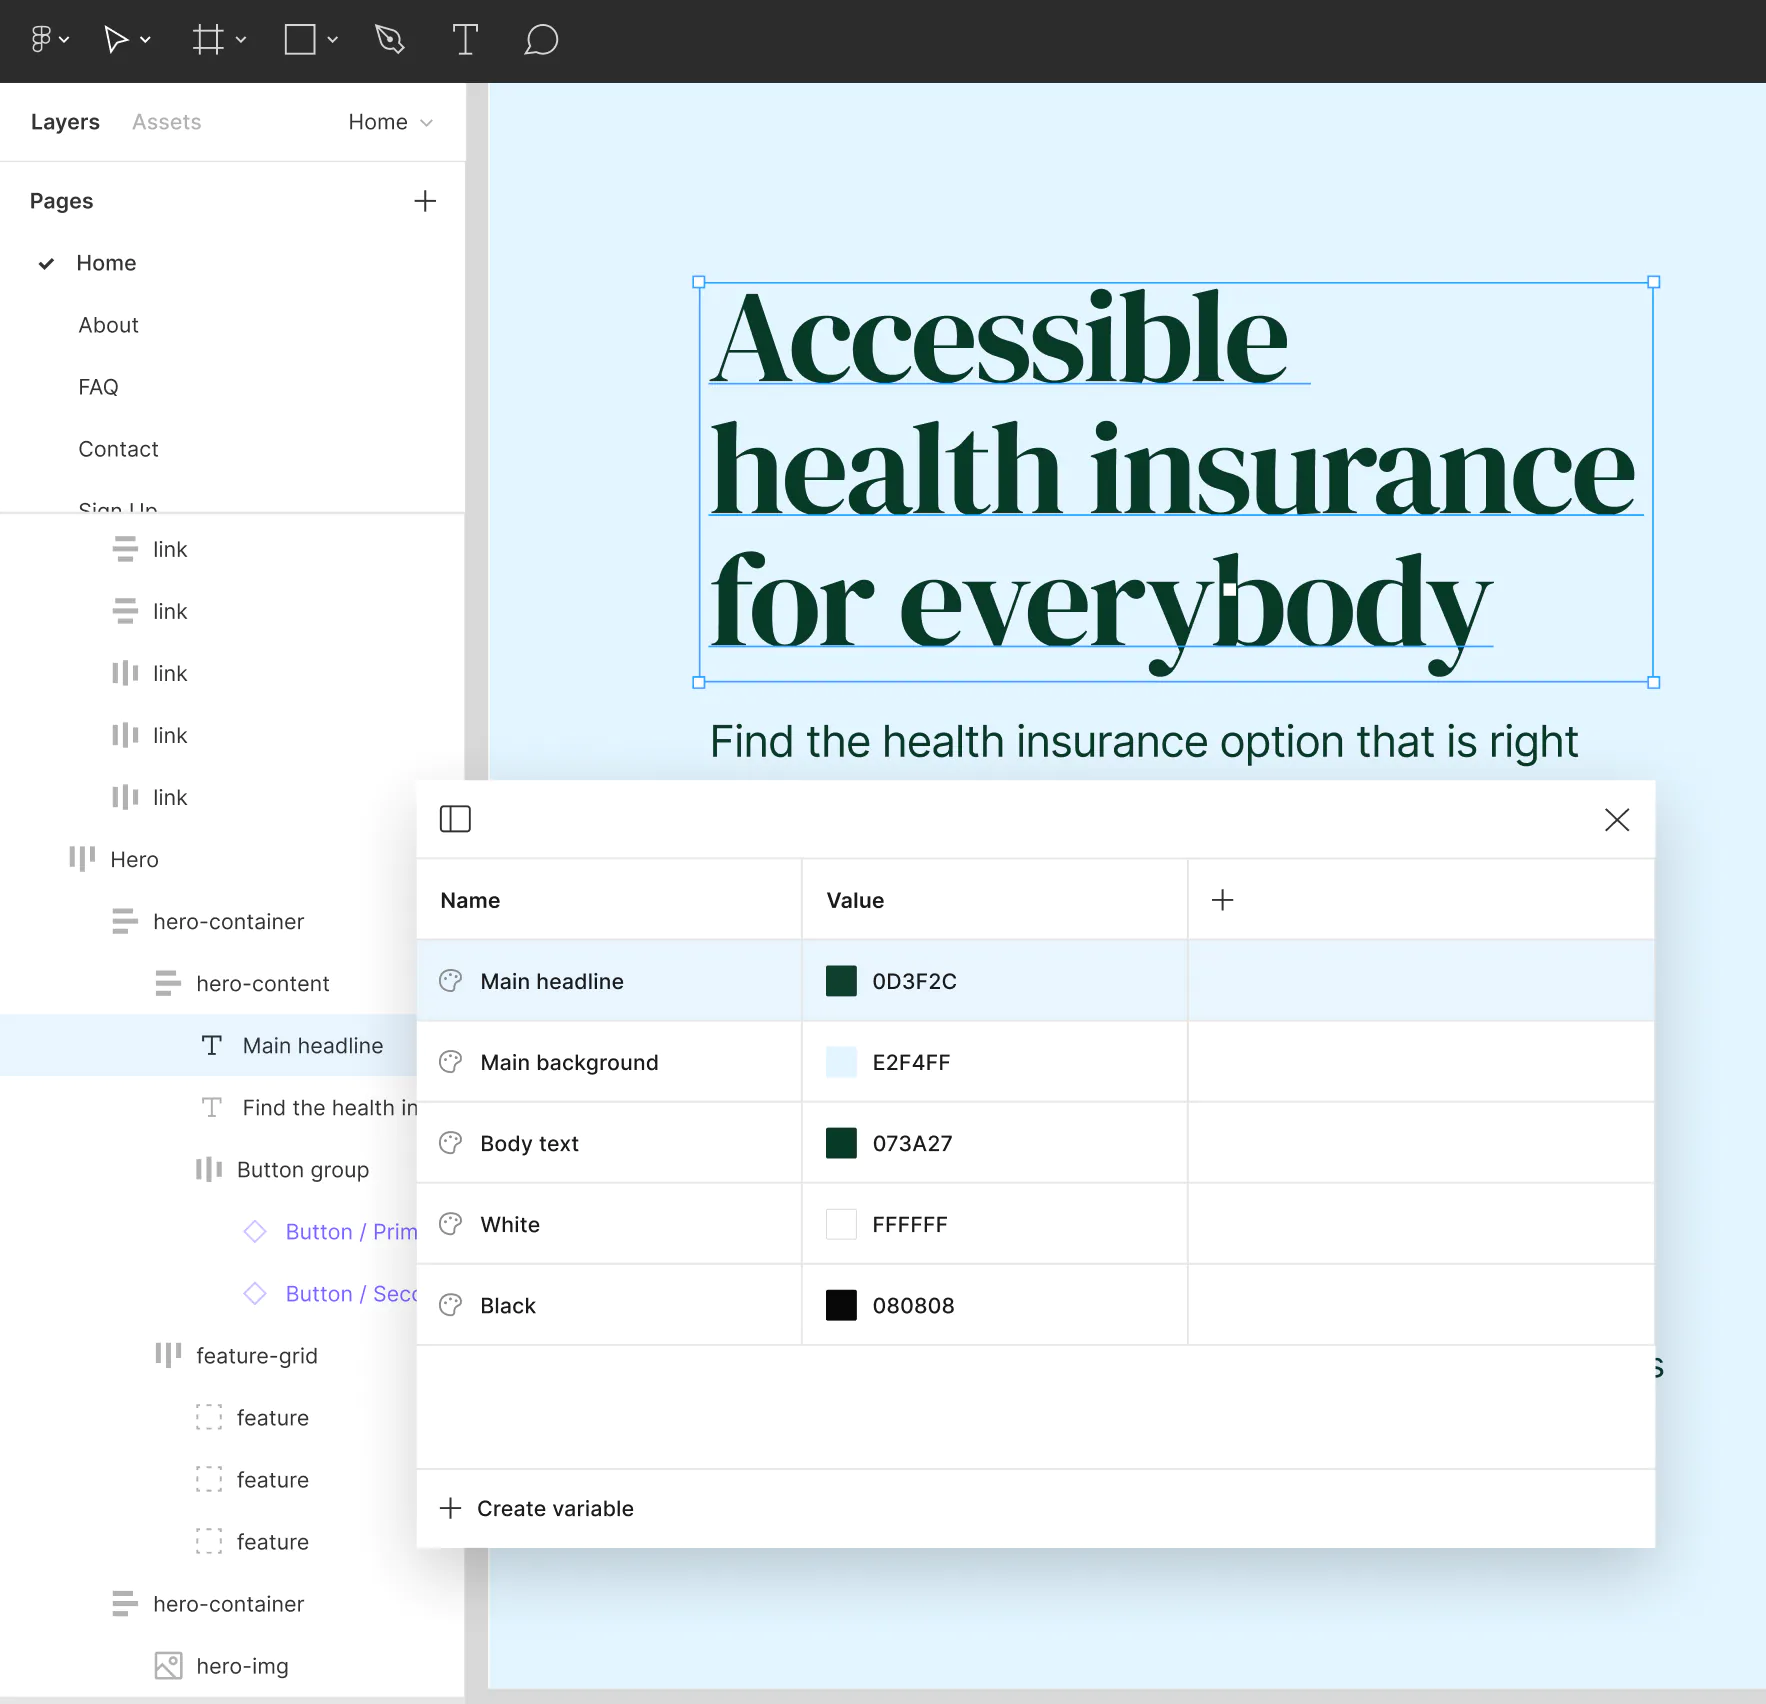Switch to the Layers tab
1766x1704 pixels.
click(65, 122)
